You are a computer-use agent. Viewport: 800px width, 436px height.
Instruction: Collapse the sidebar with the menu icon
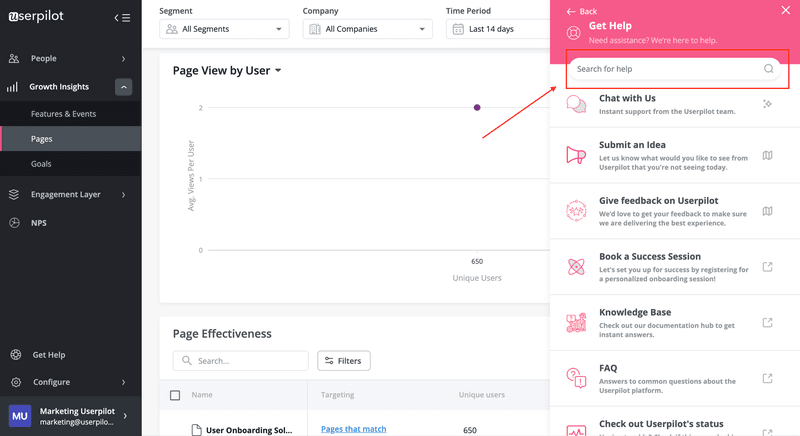pos(122,18)
